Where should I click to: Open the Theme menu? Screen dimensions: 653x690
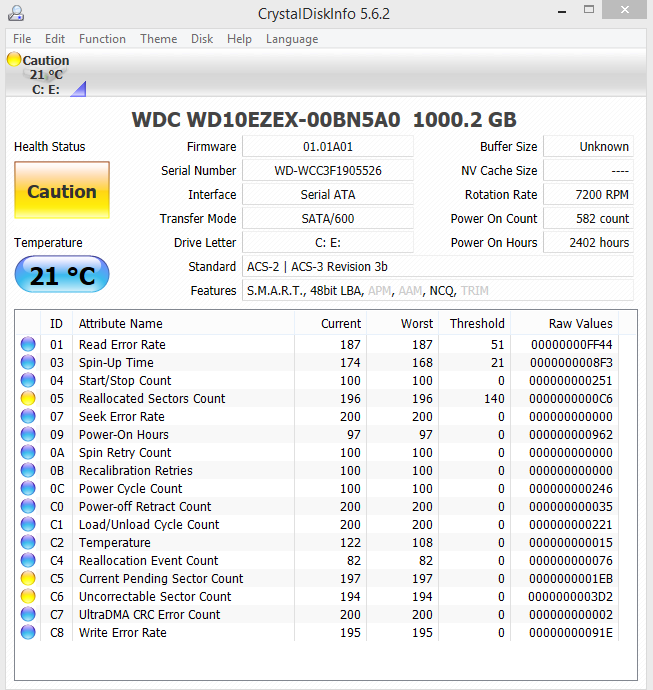(159, 39)
